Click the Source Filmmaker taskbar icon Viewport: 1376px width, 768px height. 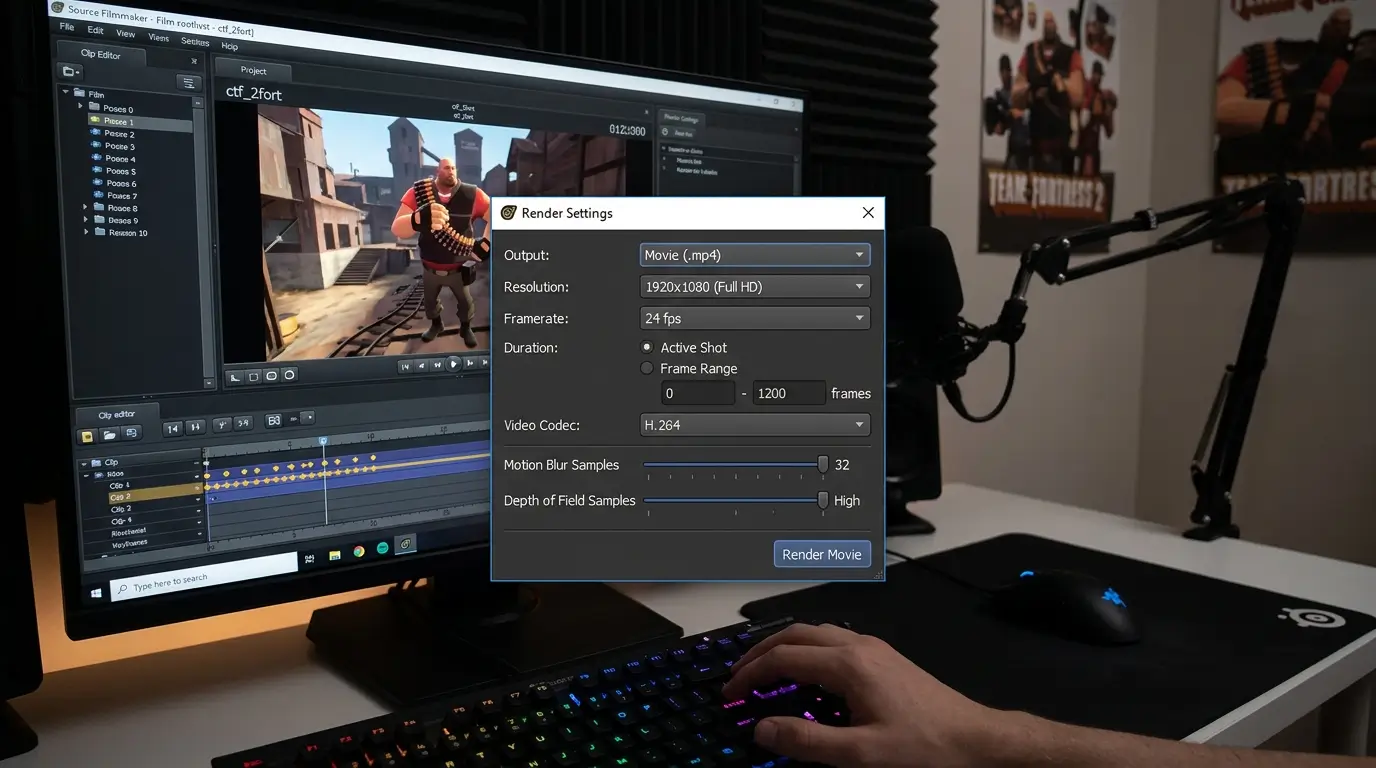[x=405, y=544]
